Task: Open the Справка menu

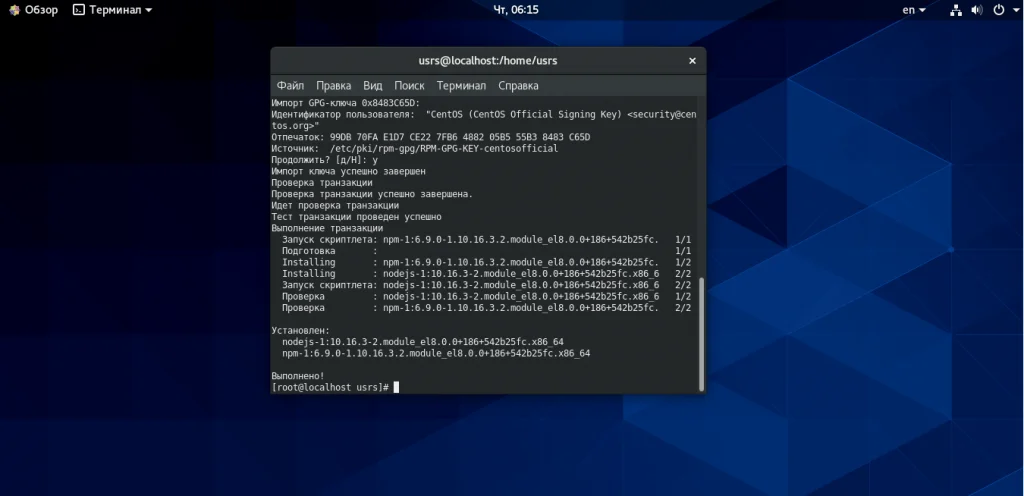Action: tap(518, 85)
